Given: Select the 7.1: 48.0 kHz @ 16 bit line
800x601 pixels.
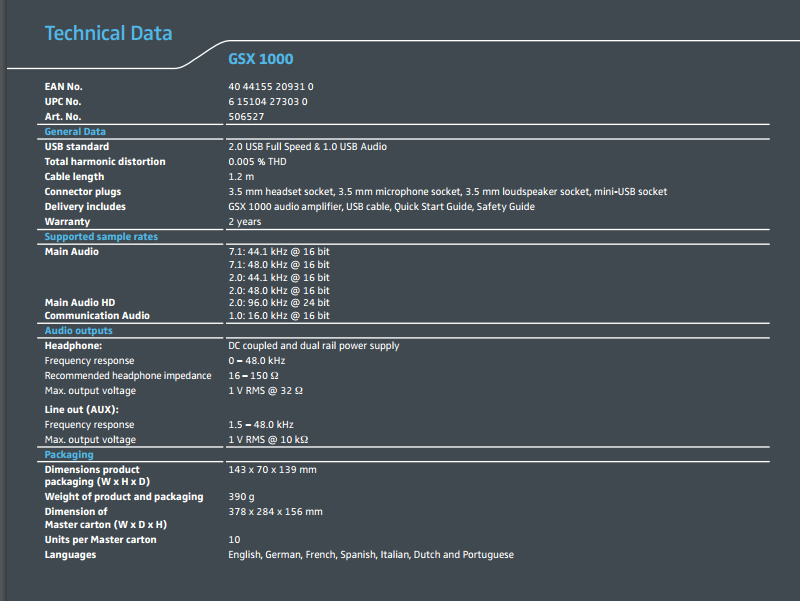Looking at the screenshot, I should [x=279, y=265].
